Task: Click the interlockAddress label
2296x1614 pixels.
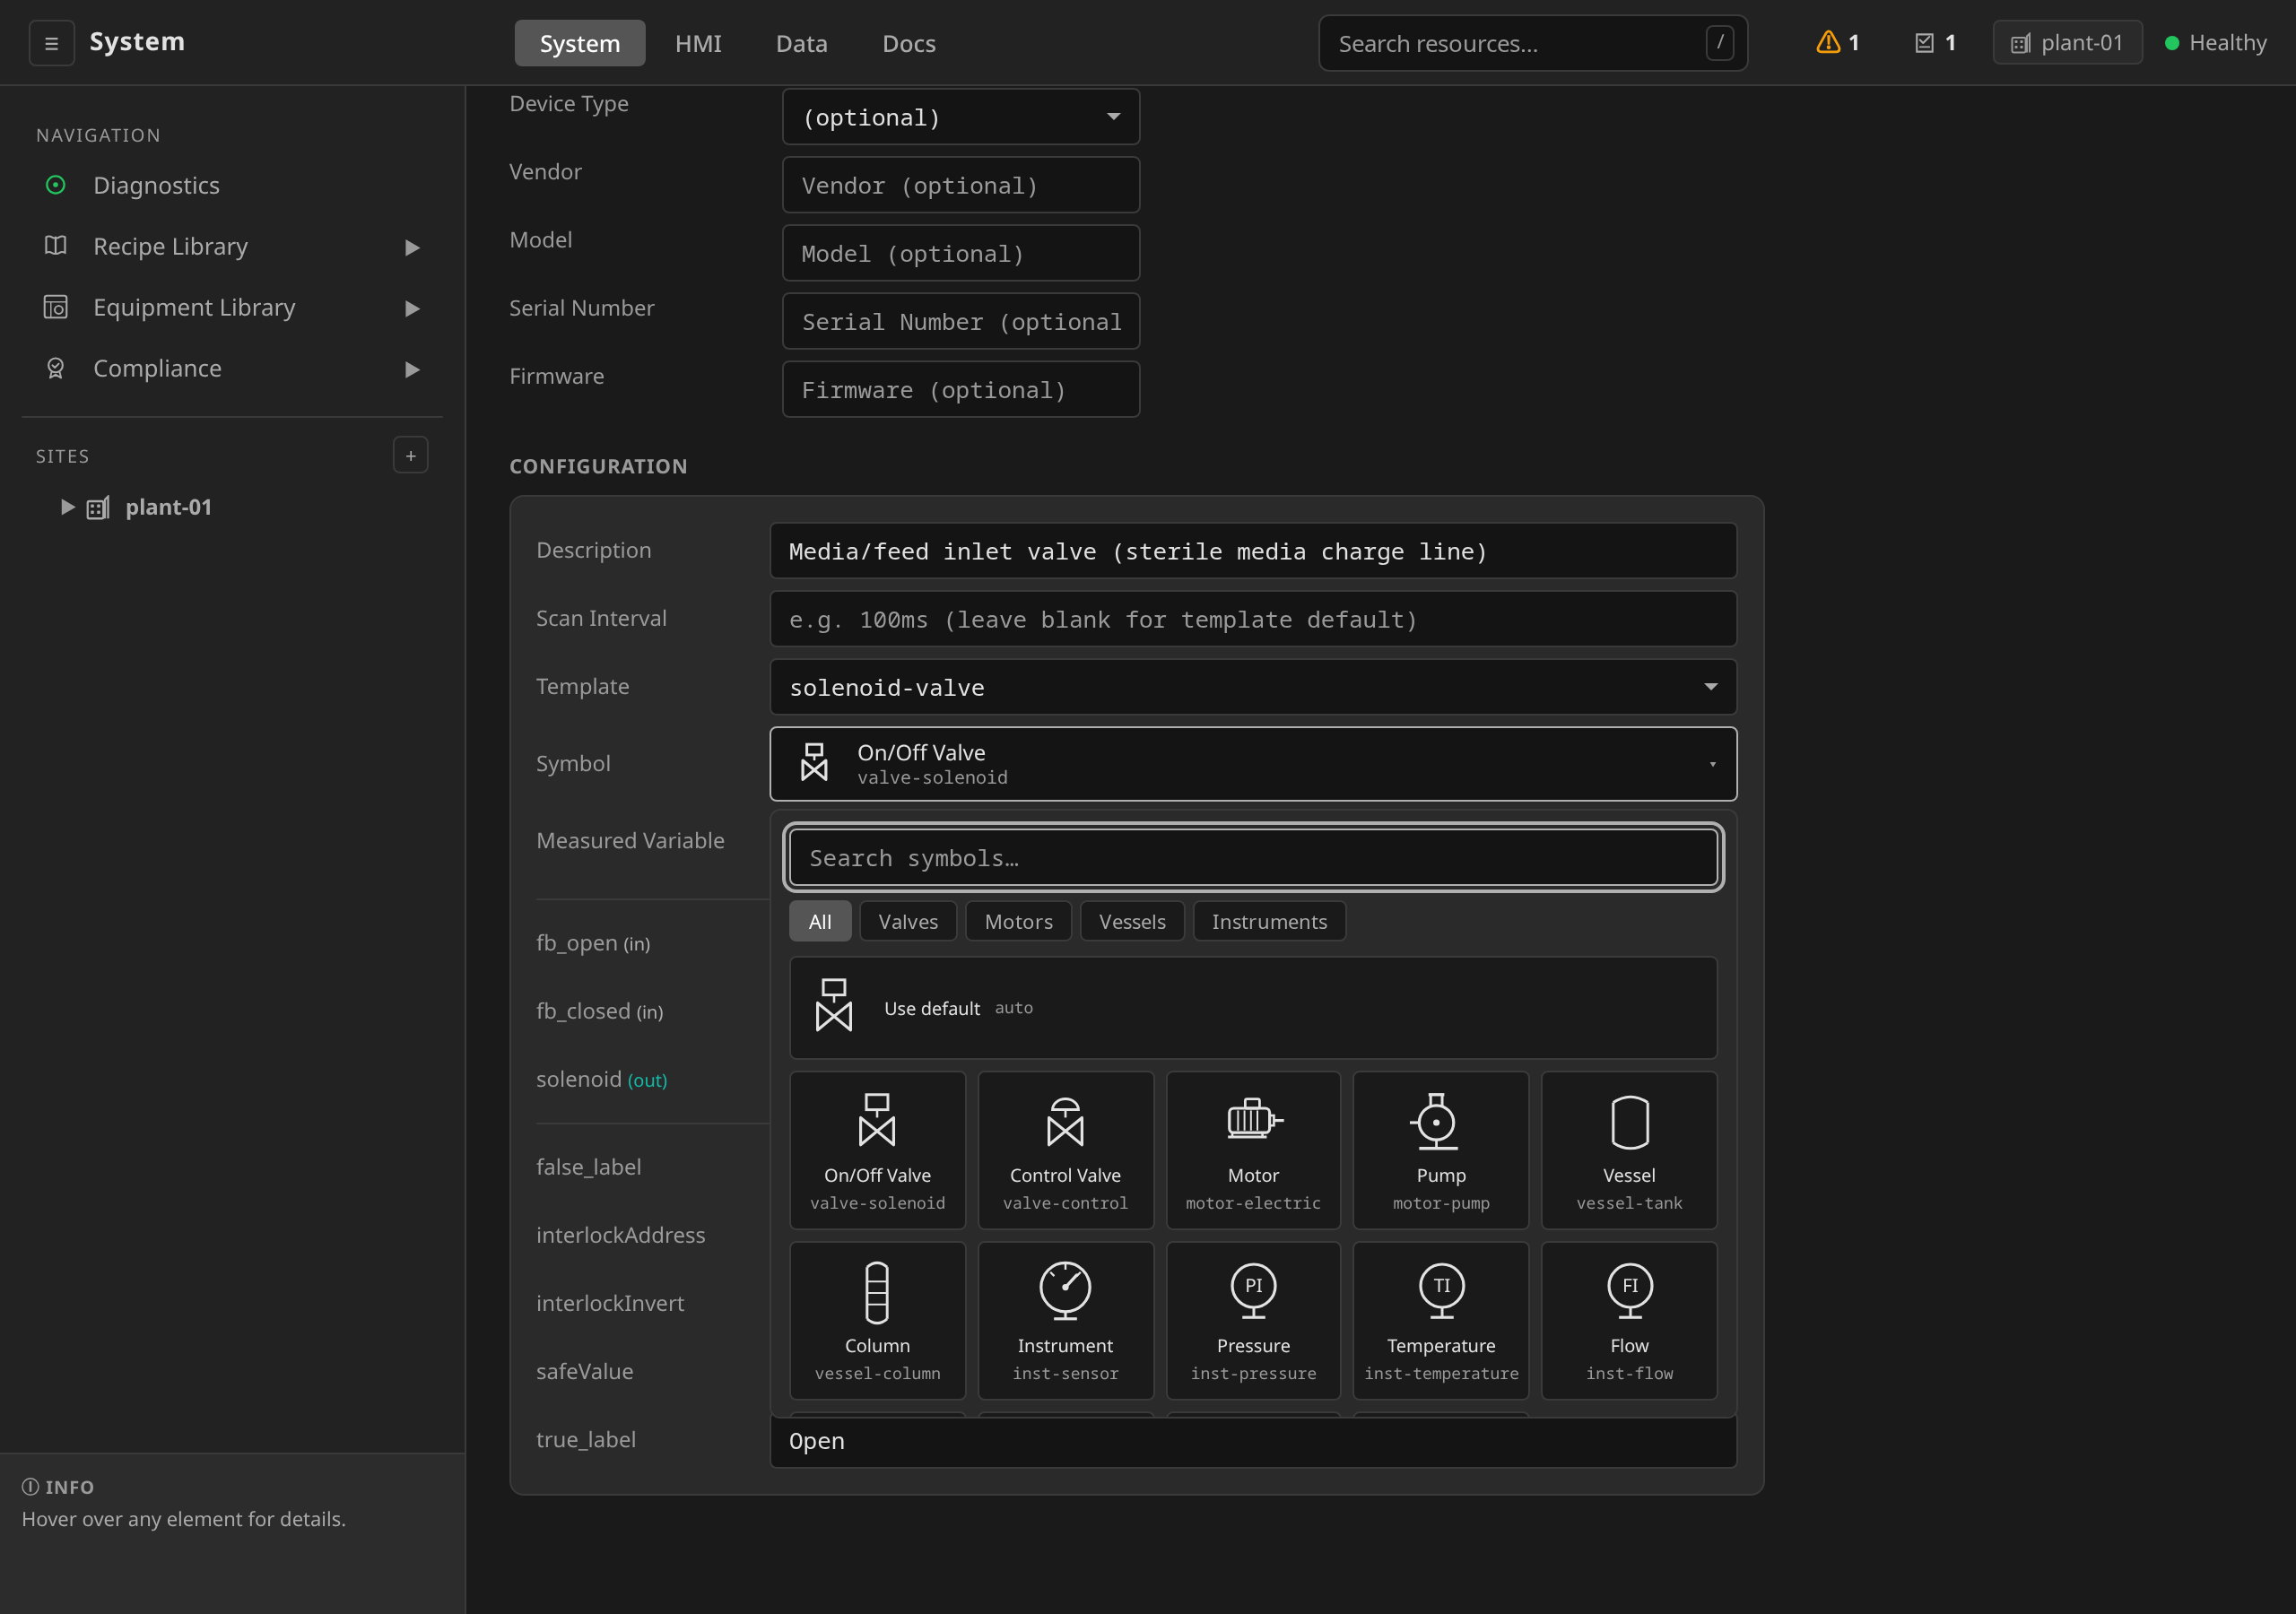Action: coord(621,1235)
